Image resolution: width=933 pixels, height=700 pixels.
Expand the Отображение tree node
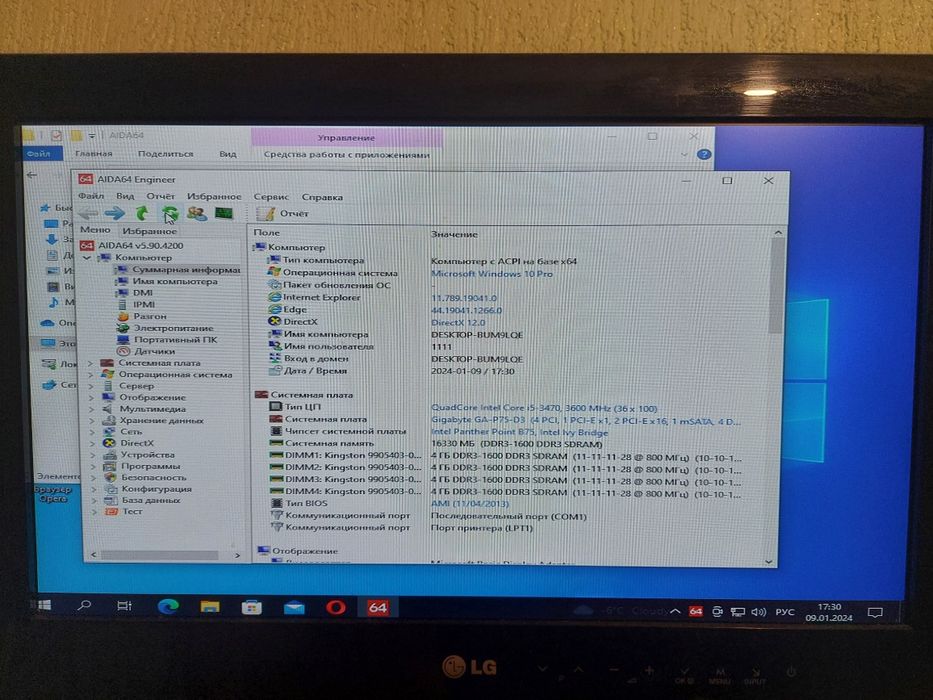tap(91, 398)
